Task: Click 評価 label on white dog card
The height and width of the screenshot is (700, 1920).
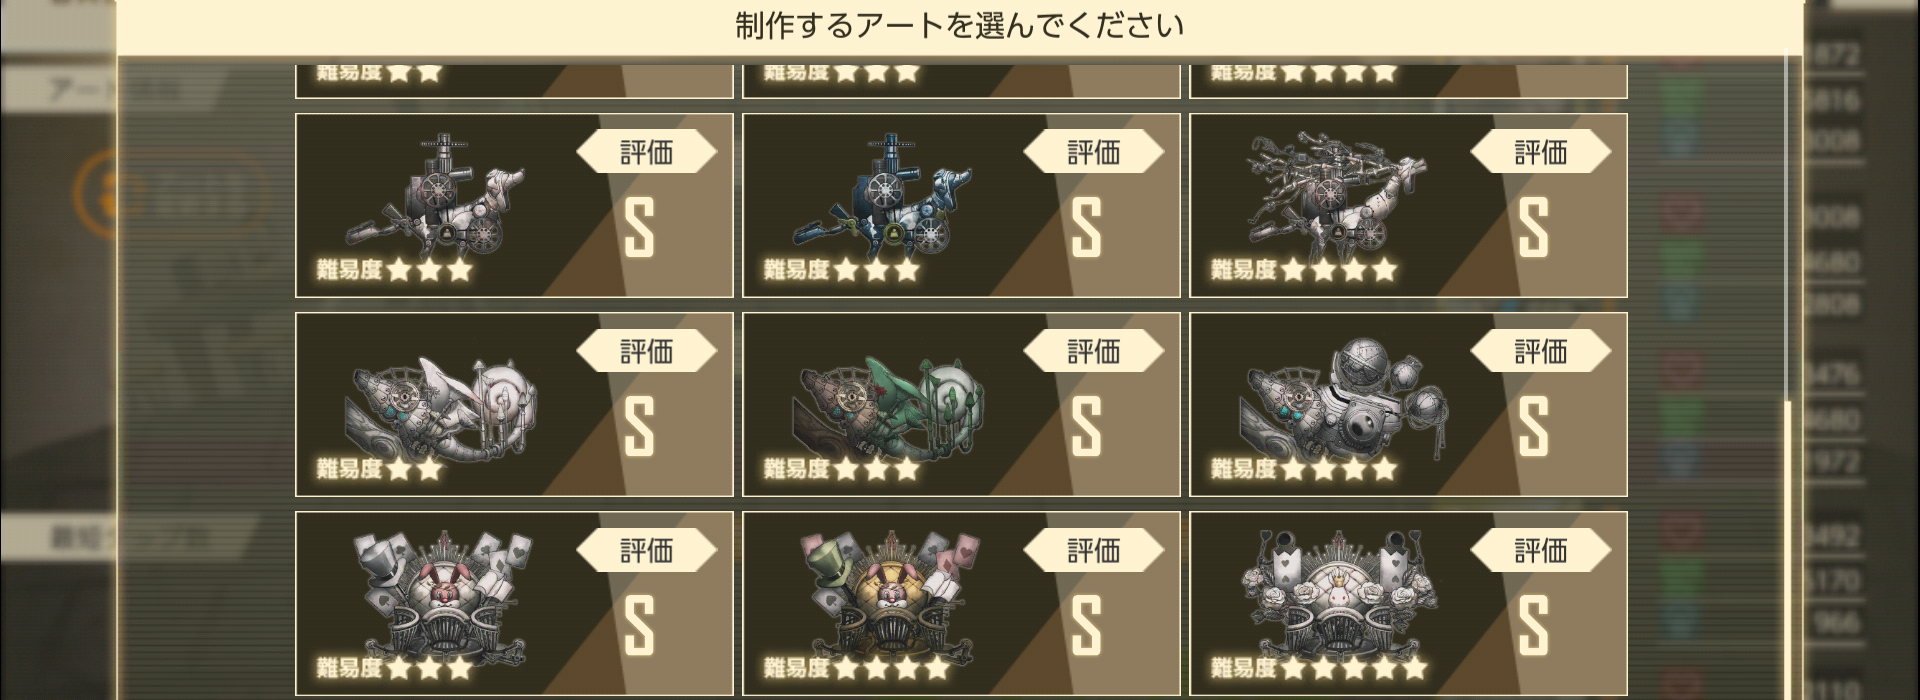Action: [x=646, y=152]
